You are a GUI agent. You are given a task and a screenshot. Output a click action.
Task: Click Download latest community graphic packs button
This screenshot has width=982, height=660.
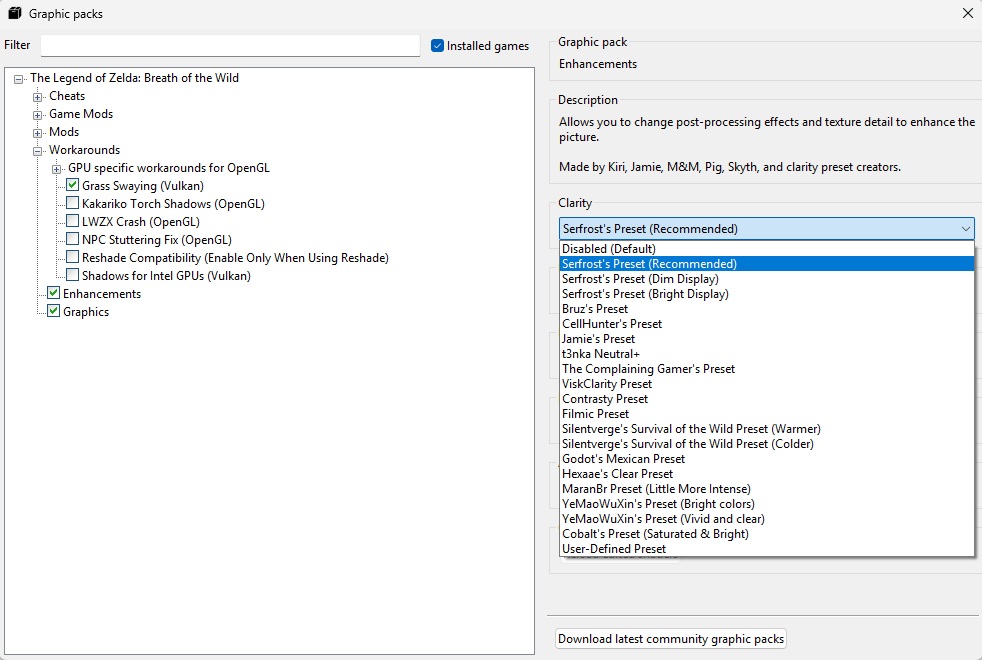(x=671, y=639)
